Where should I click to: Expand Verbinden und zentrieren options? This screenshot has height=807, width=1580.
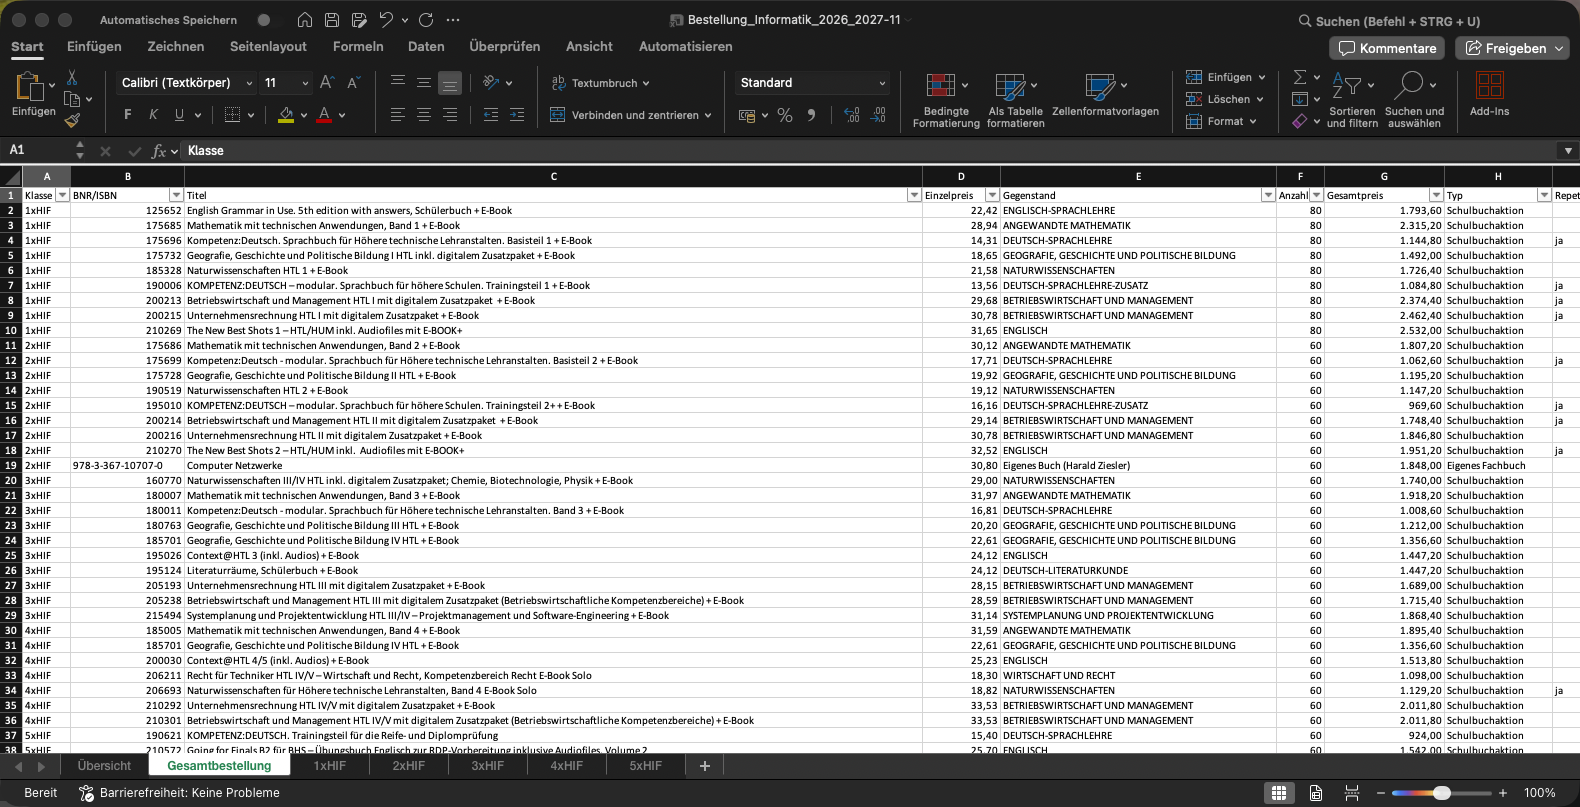(708, 115)
